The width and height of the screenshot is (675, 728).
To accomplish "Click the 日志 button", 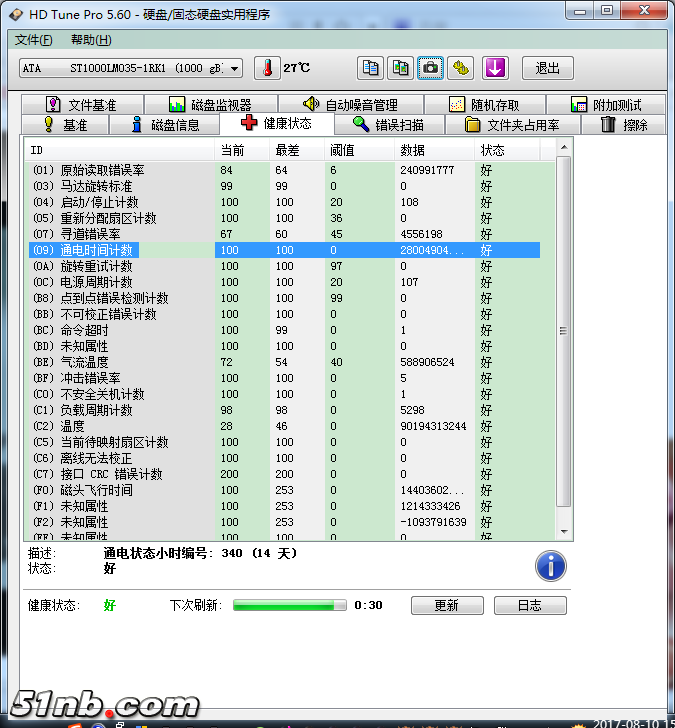I will (530, 605).
